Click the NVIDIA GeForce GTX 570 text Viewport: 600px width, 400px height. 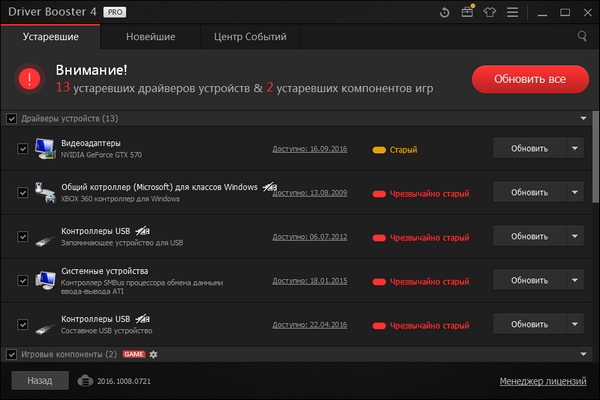pyautogui.click(x=101, y=155)
